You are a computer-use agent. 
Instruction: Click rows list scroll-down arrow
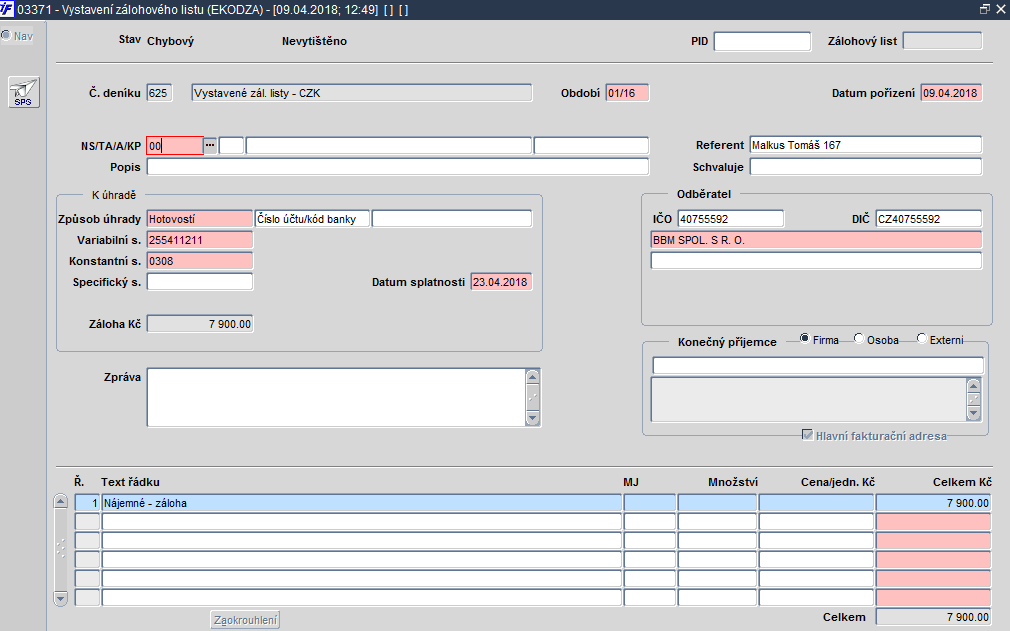point(61,599)
